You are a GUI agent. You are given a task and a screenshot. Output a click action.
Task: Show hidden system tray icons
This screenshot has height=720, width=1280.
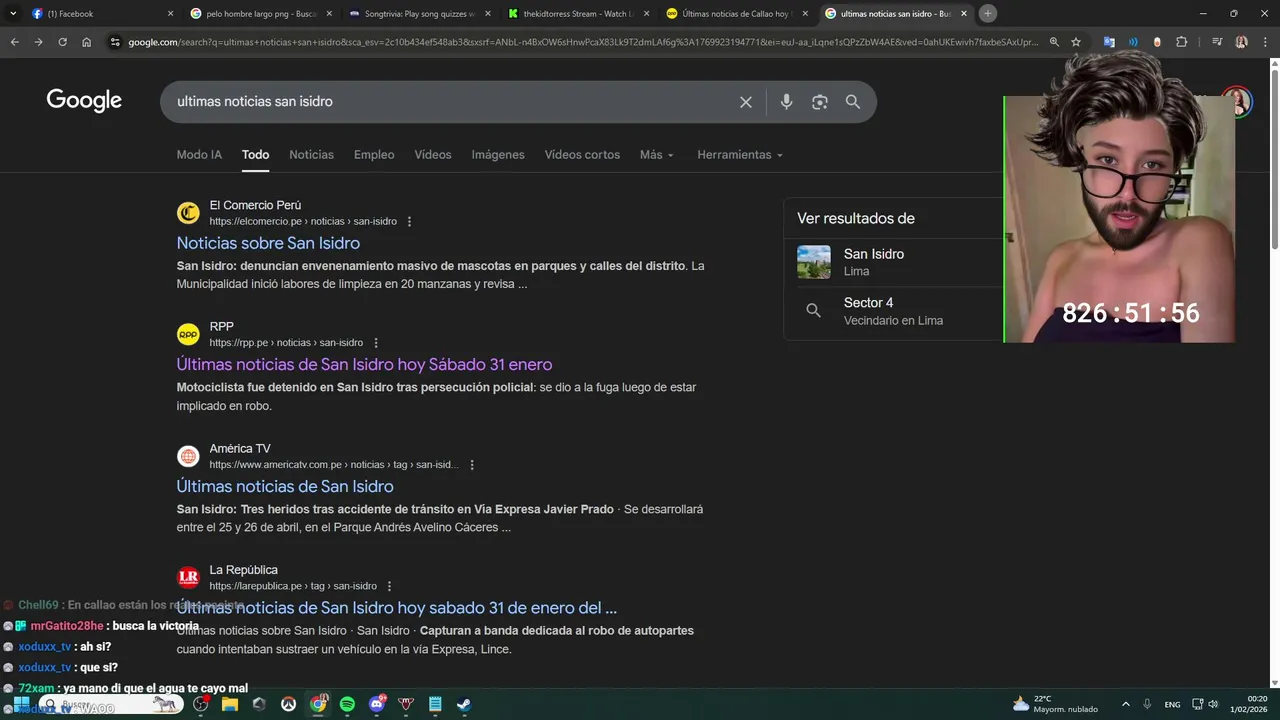click(x=1125, y=704)
